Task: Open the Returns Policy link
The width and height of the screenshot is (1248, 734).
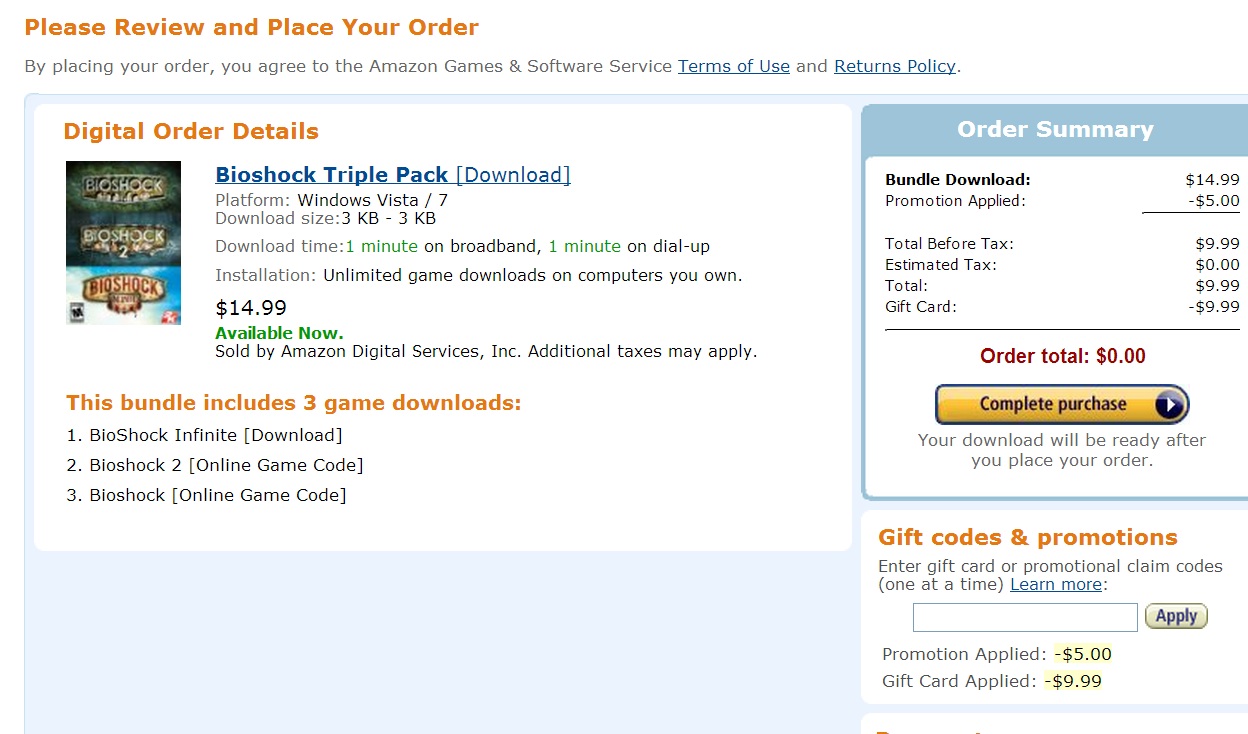Action: coord(894,66)
